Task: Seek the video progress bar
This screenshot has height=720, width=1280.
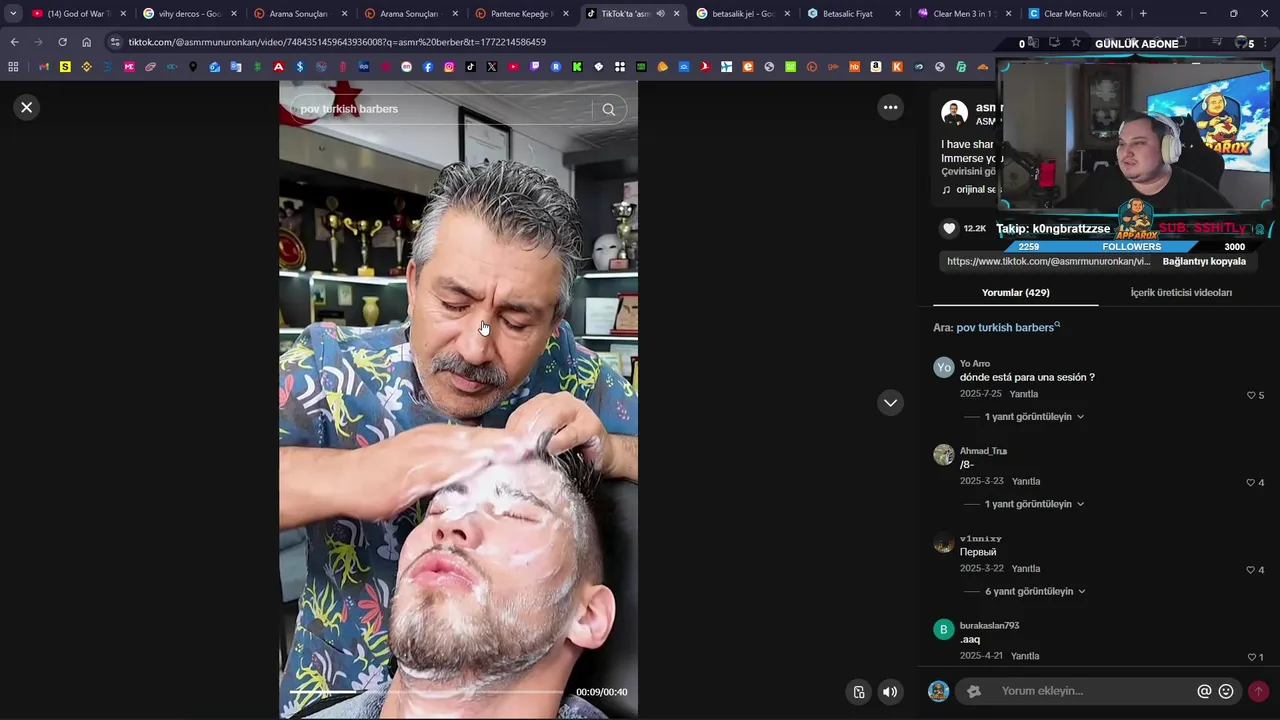Action: 426,692
